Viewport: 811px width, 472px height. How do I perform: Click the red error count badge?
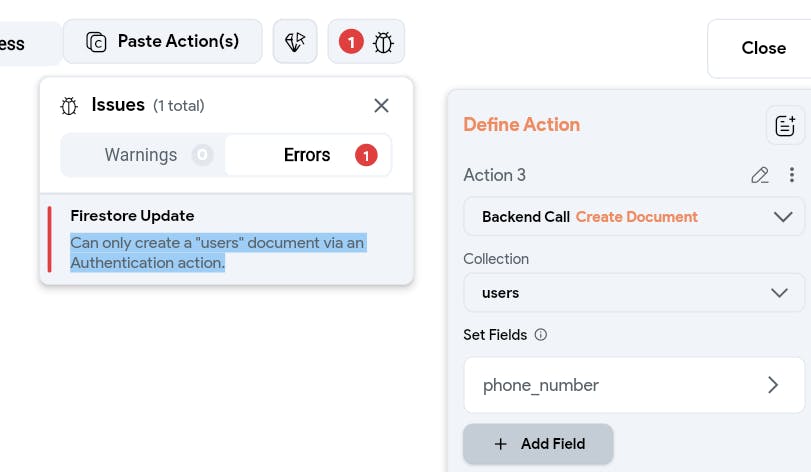point(350,42)
